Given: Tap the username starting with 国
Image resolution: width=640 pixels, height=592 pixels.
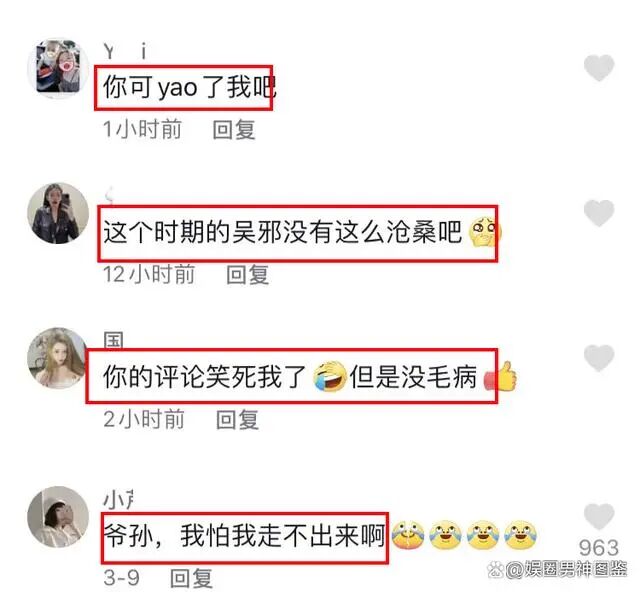Looking at the screenshot, I should tap(113, 340).
